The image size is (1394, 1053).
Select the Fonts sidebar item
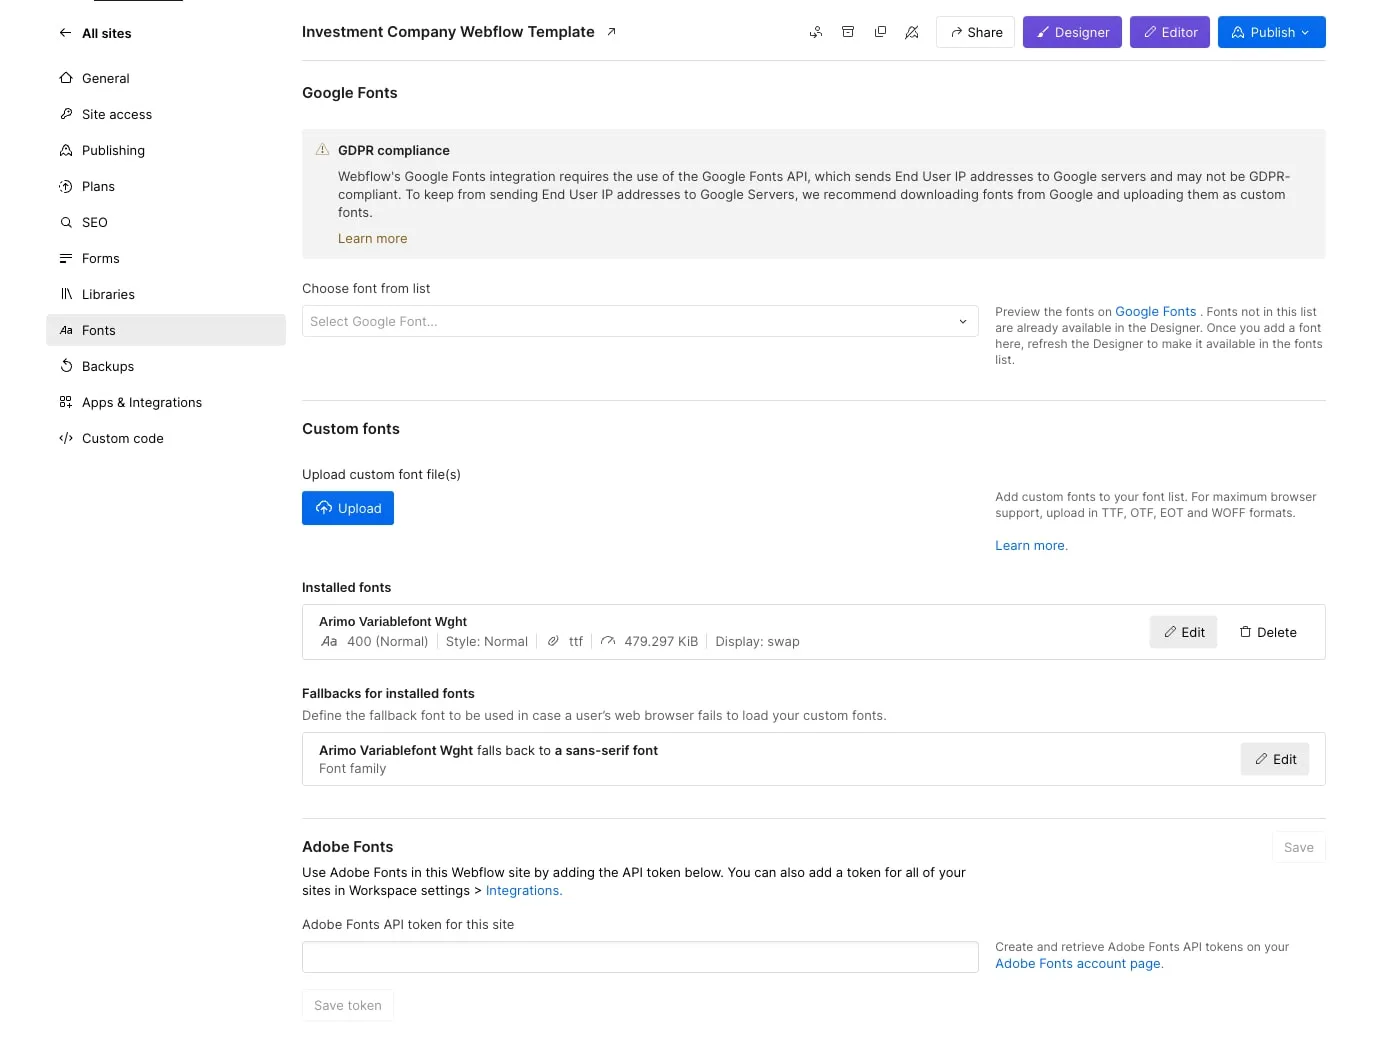(166, 330)
